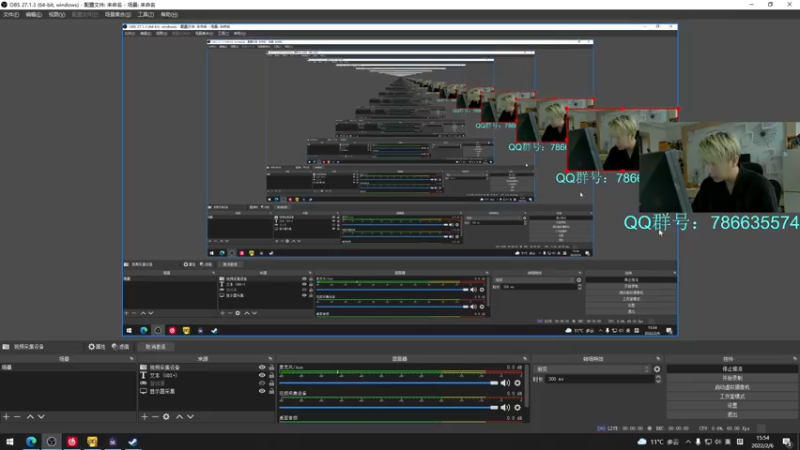Screen dimensions: 800x450
Task: Enable 工作室模式 studio mode
Action: pos(732,396)
